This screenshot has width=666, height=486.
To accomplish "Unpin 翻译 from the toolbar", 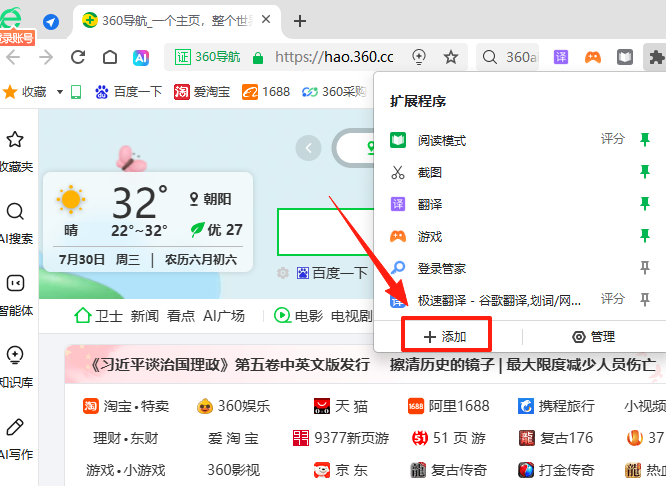I will [645, 203].
